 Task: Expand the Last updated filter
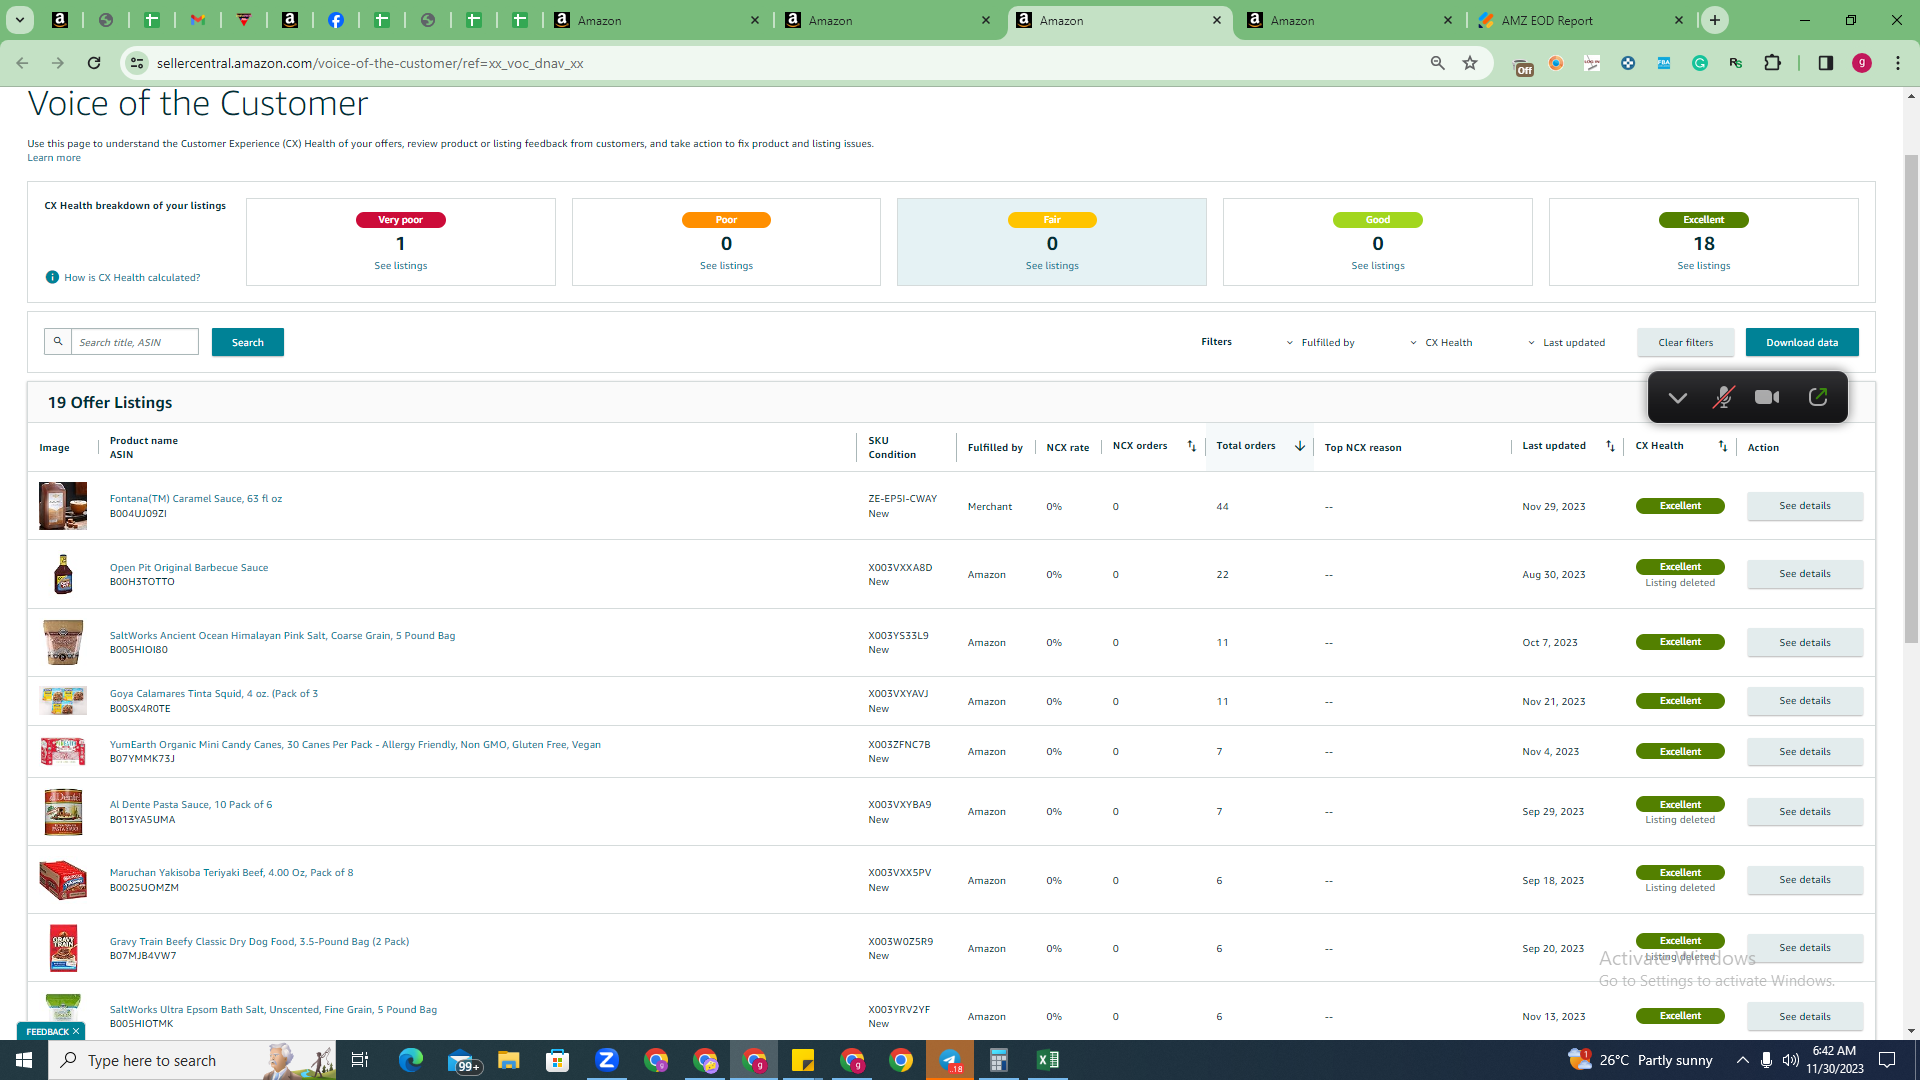(x=1566, y=343)
